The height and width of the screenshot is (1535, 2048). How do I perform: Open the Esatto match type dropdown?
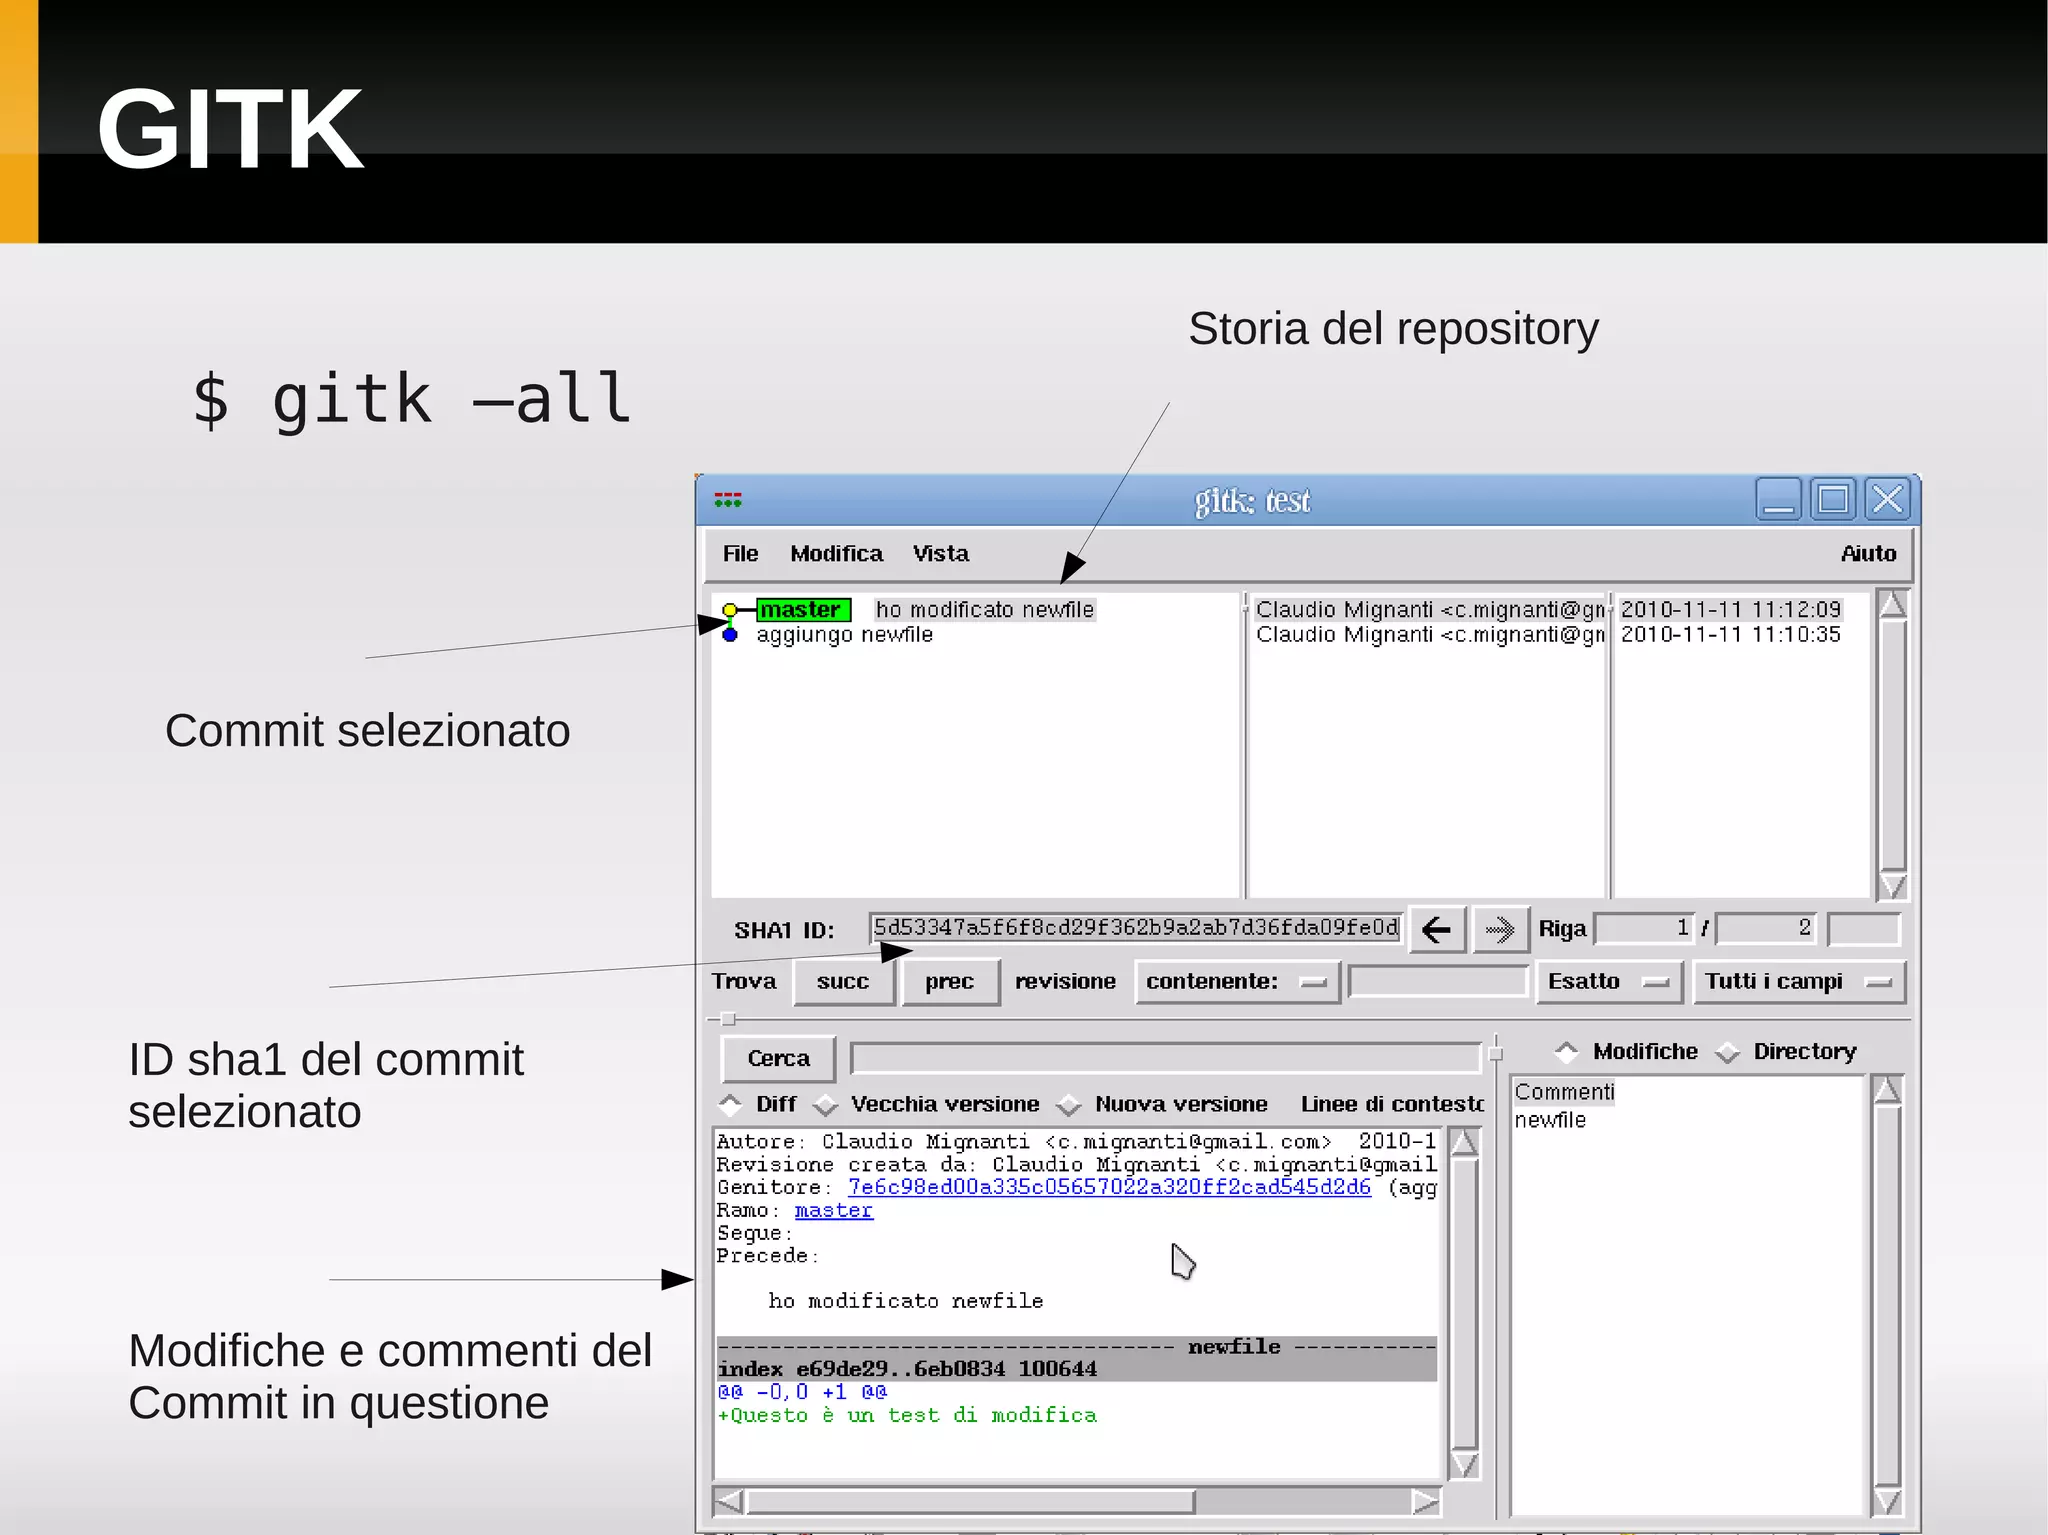[1609, 982]
